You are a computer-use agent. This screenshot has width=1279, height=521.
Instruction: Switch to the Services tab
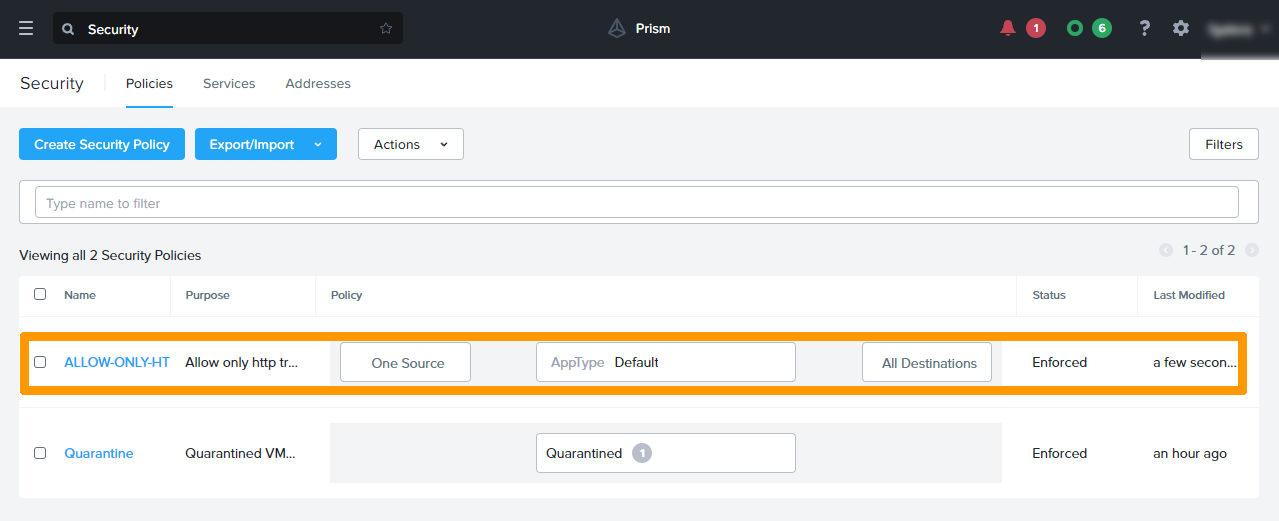(x=229, y=83)
